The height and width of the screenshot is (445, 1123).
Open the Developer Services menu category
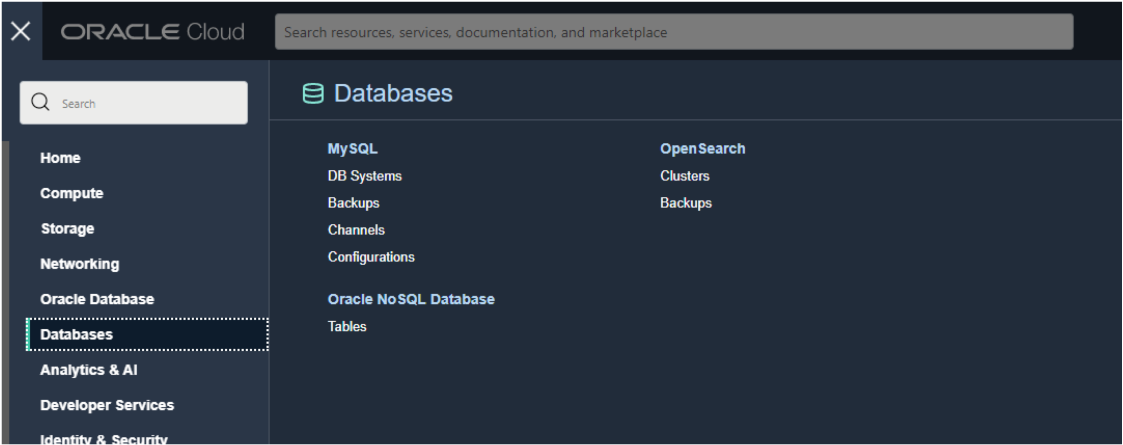click(107, 405)
